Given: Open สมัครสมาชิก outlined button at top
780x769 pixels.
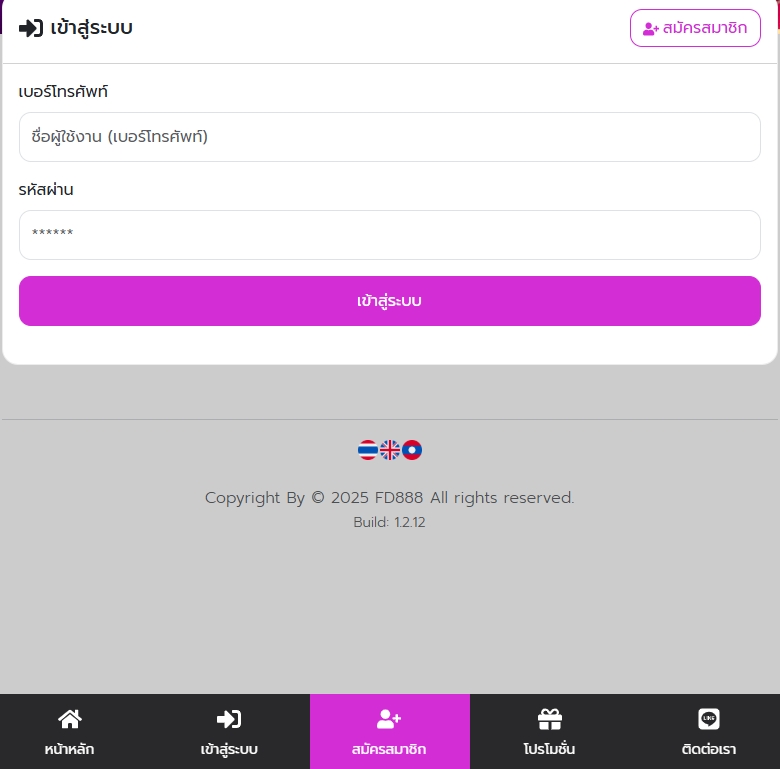Looking at the screenshot, I should [x=695, y=28].
